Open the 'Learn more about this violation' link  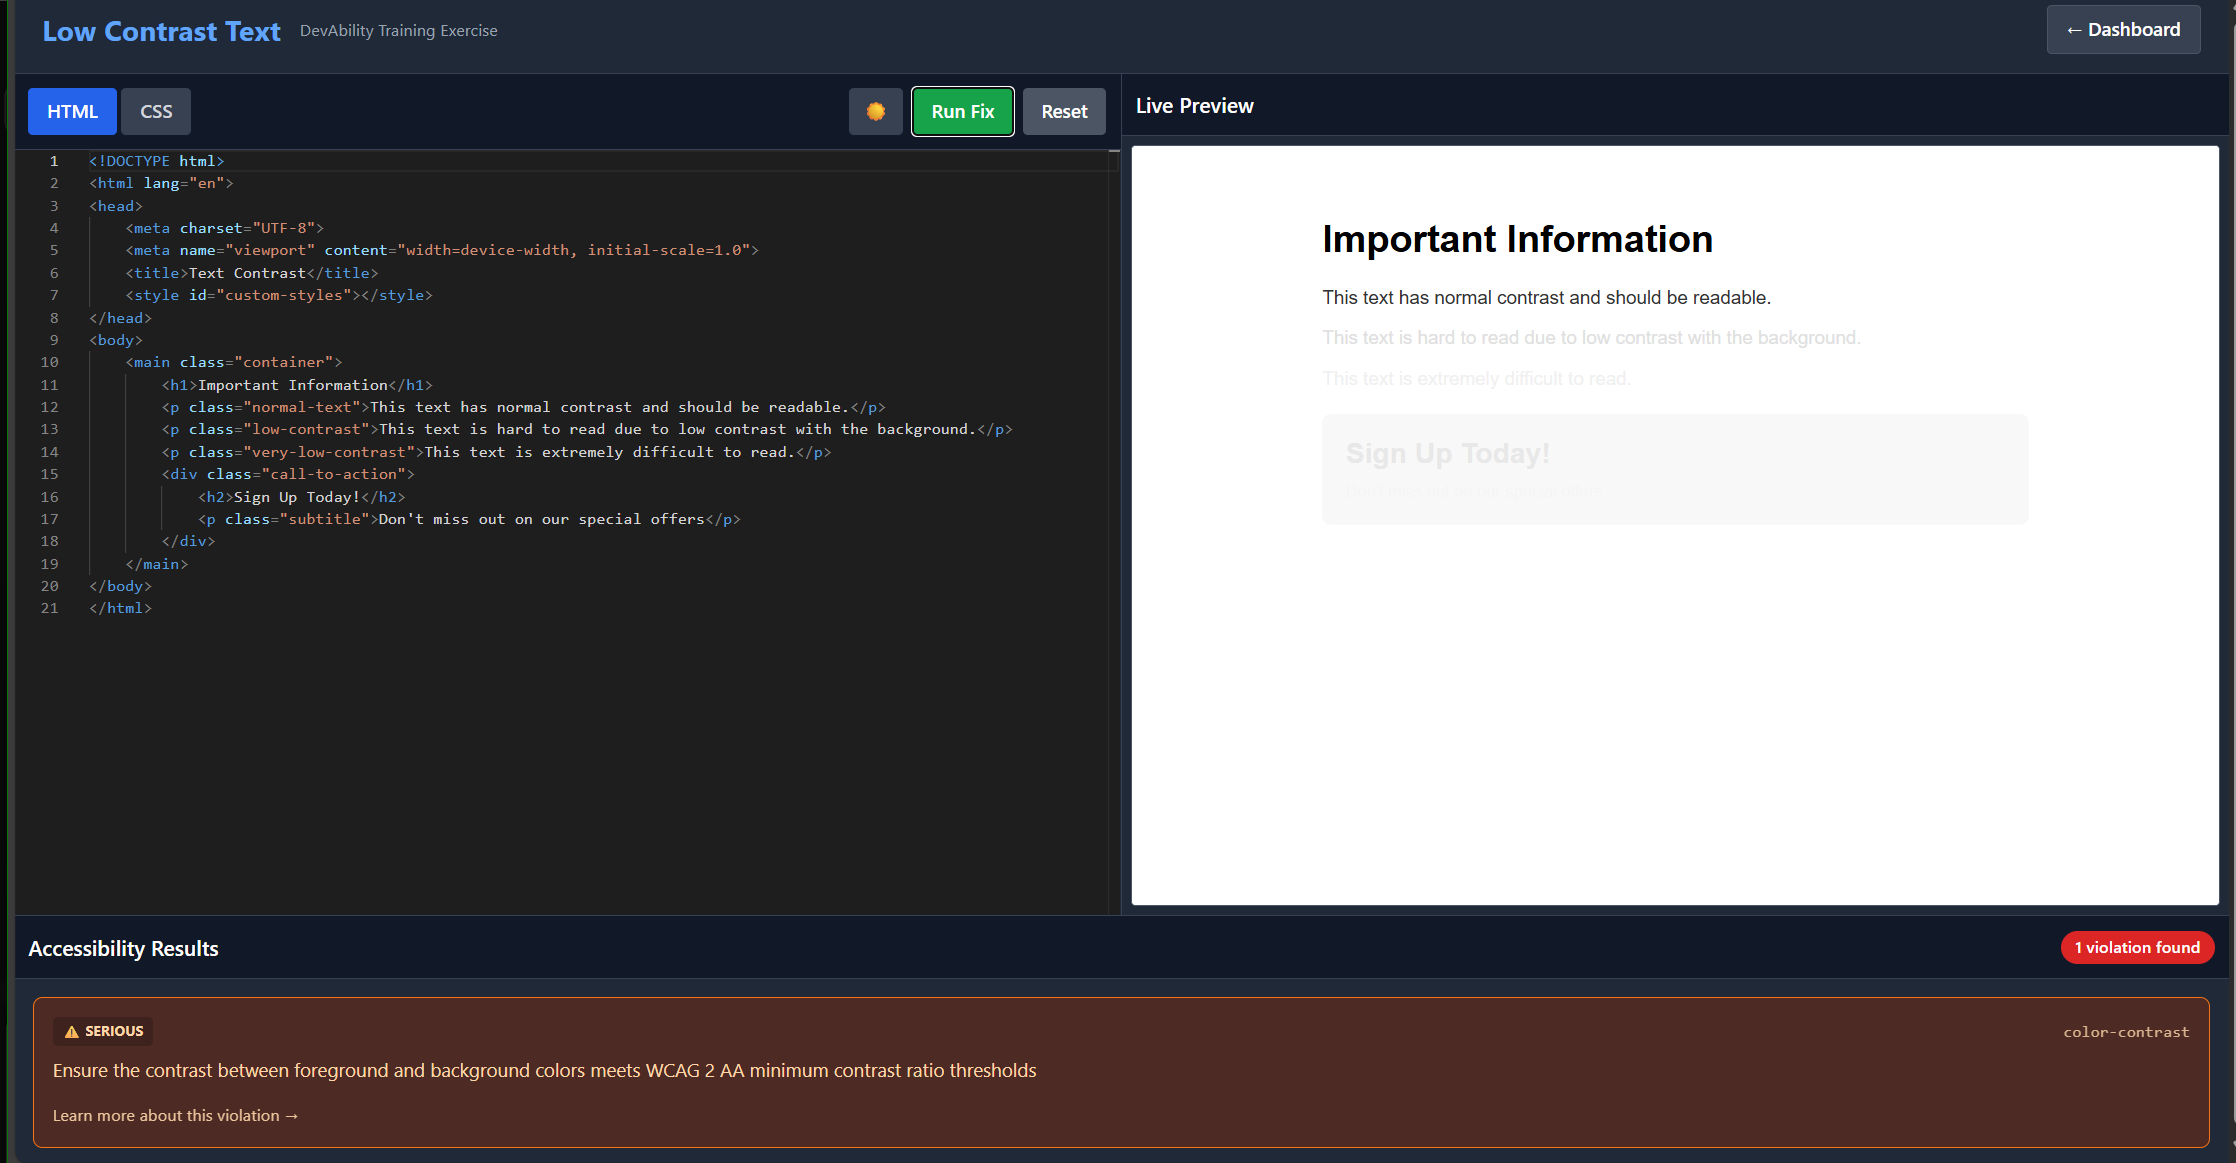tap(175, 1115)
